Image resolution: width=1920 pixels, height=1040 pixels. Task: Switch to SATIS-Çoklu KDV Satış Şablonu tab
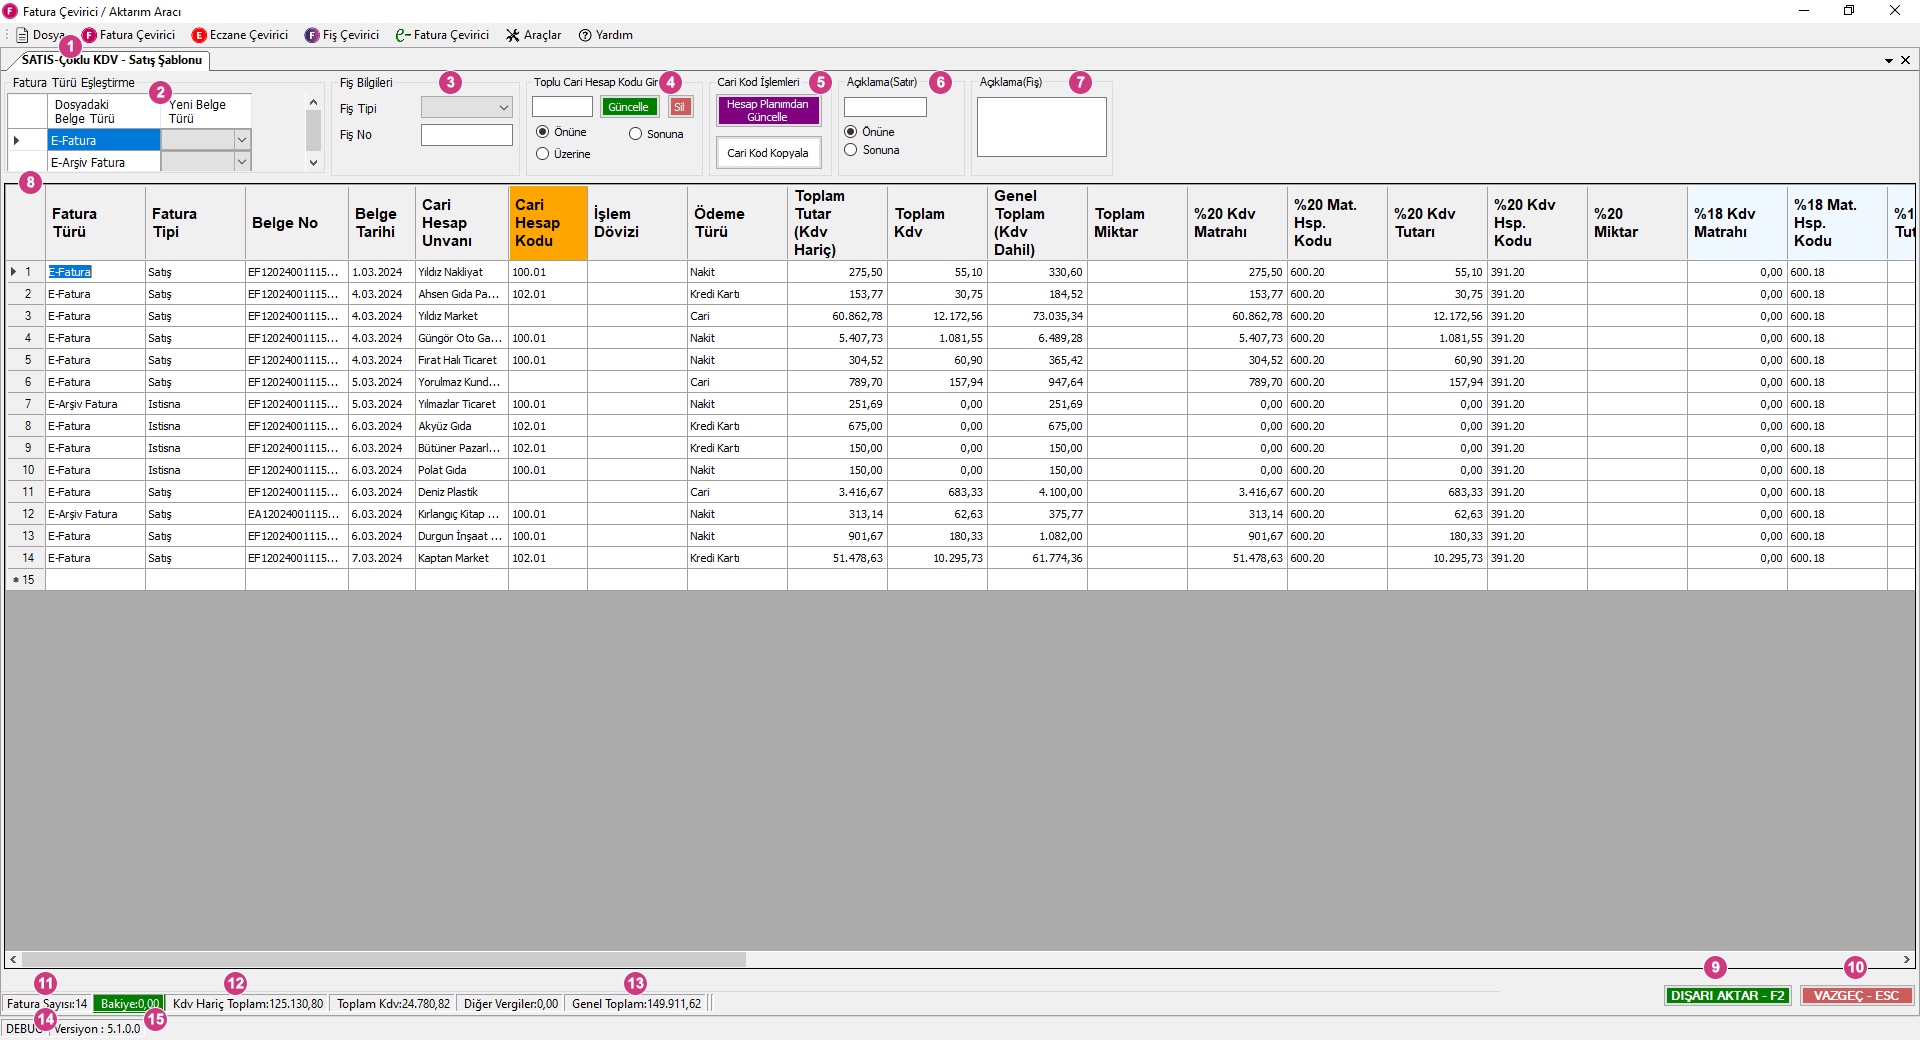click(112, 60)
